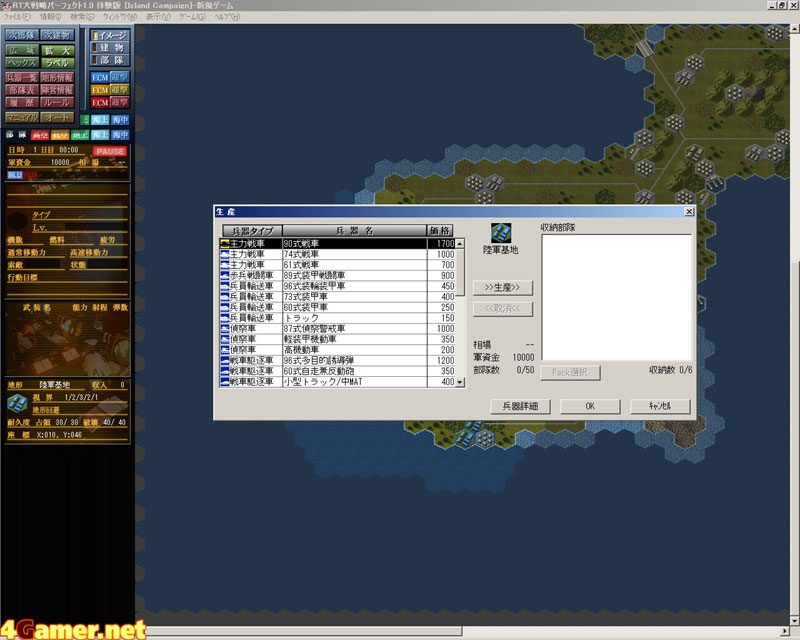
Task: Click the 陸軍基地 terrain icon in left panel
Action: coord(17,404)
